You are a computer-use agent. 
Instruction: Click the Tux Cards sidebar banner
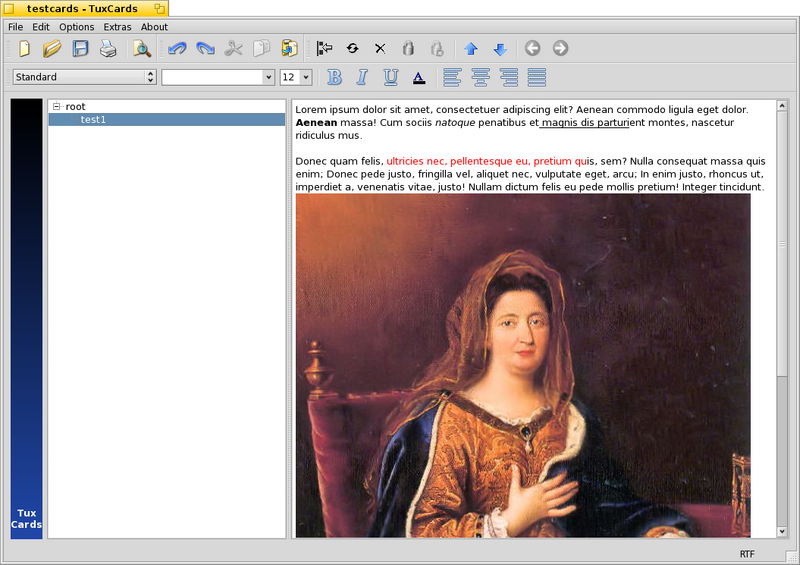pyautogui.click(x=27, y=318)
